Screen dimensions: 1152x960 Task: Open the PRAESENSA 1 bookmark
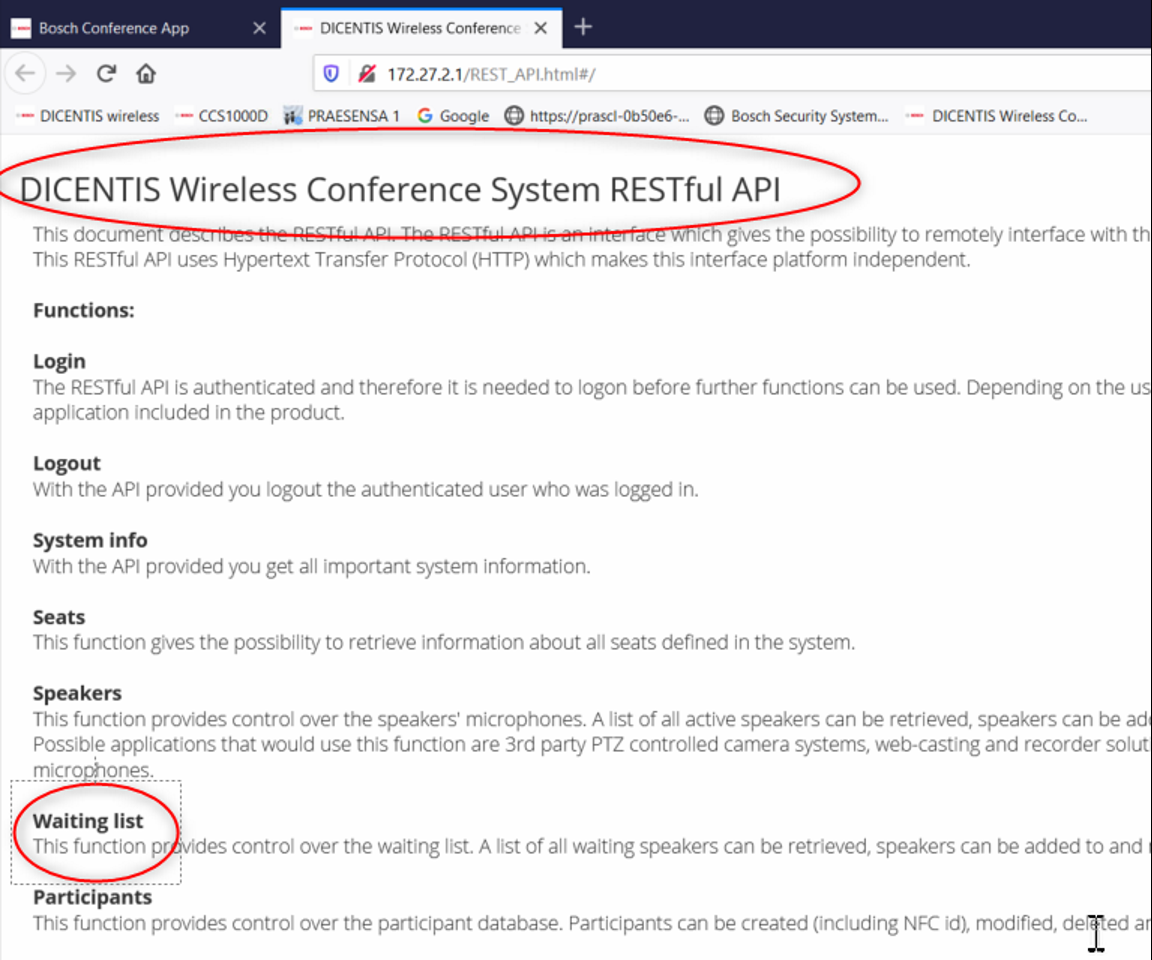342,116
